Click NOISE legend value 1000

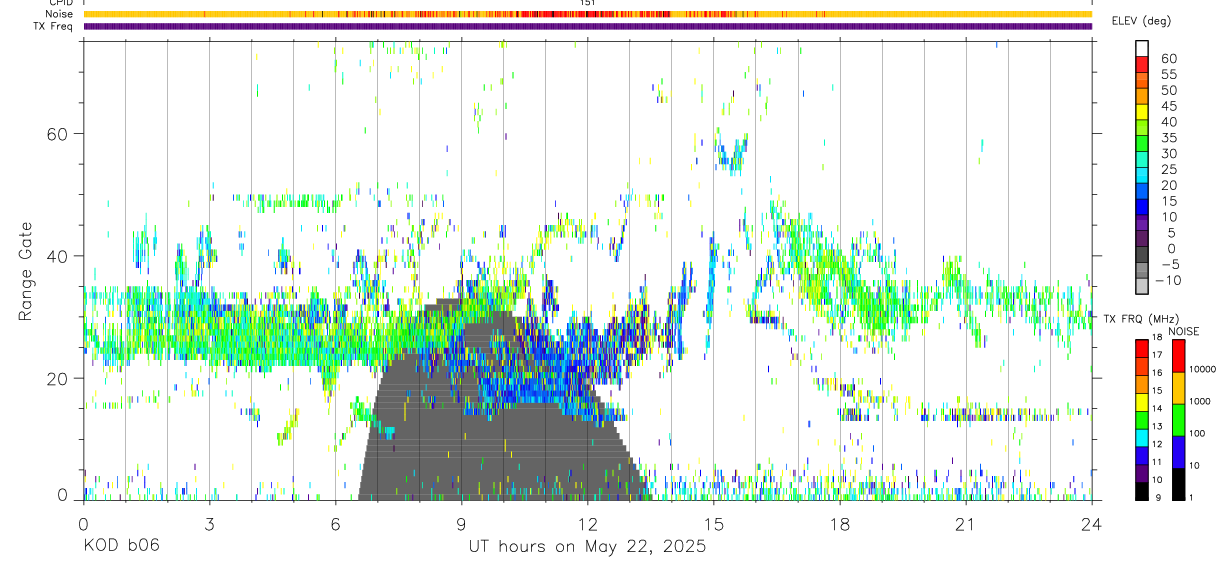tap(1201, 401)
